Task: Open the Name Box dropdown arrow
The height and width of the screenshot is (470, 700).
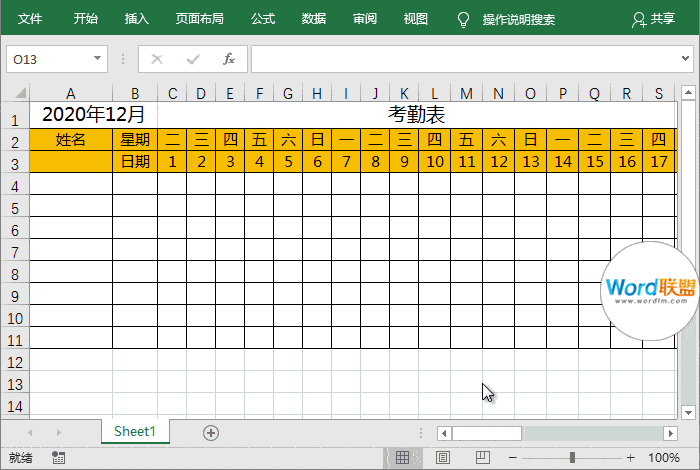Action: point(97,58)
